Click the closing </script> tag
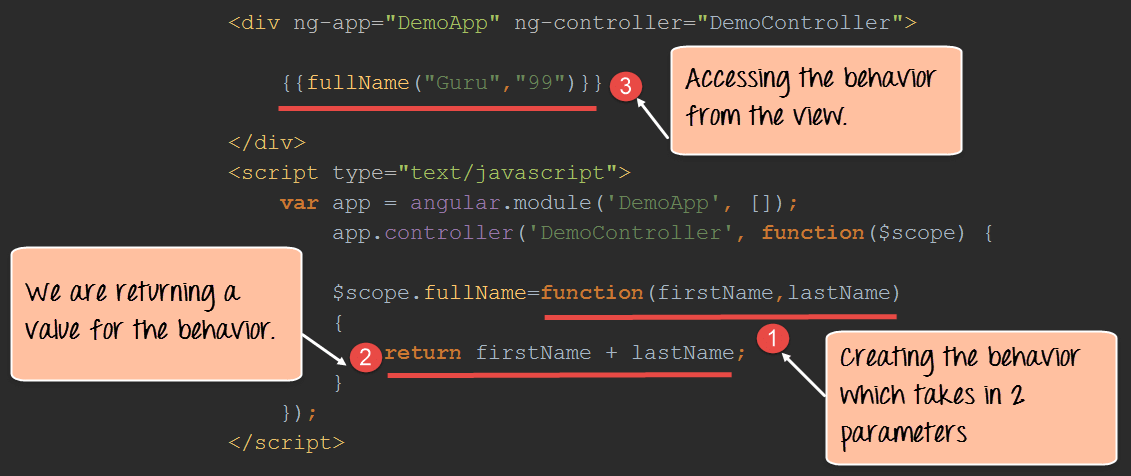 click(x=286, y=441)
